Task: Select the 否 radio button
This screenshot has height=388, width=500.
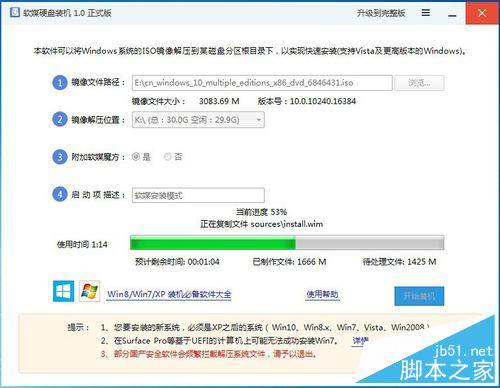Action: tap(167, 156)
